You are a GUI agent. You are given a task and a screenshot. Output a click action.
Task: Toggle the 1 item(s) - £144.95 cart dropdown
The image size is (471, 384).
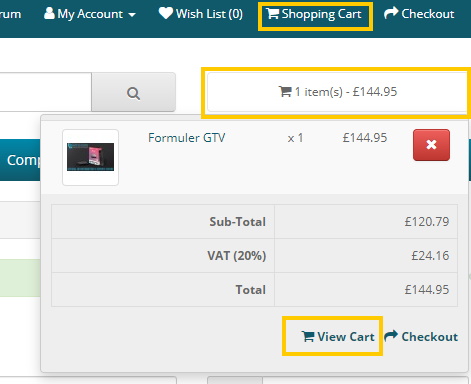coord(337,92)
